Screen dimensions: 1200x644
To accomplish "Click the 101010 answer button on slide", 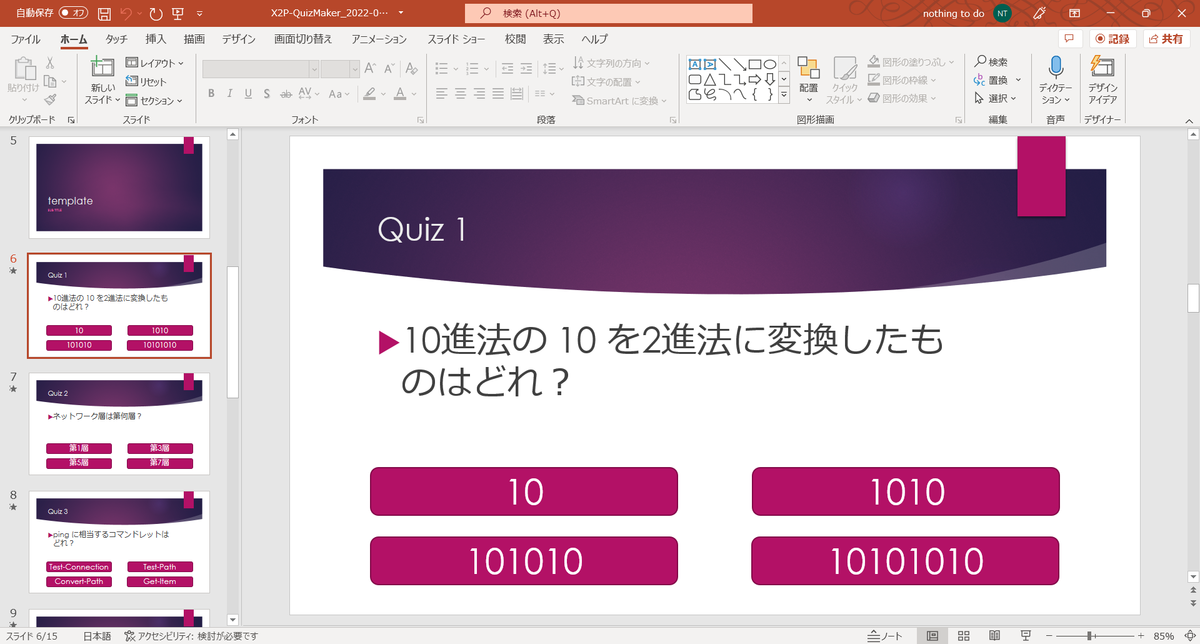I will 524,561.
